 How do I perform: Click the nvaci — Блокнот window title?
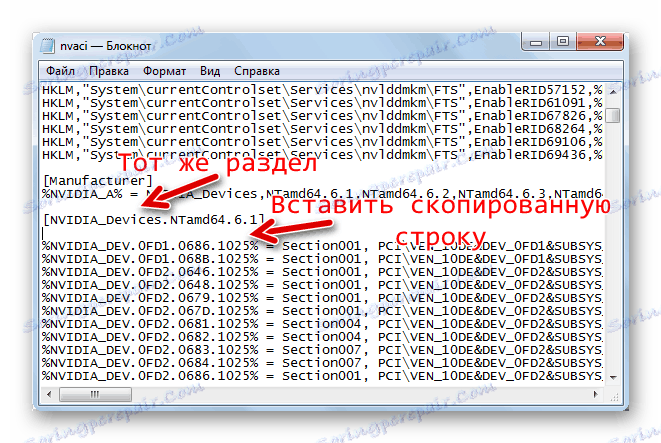click(105, 46)
